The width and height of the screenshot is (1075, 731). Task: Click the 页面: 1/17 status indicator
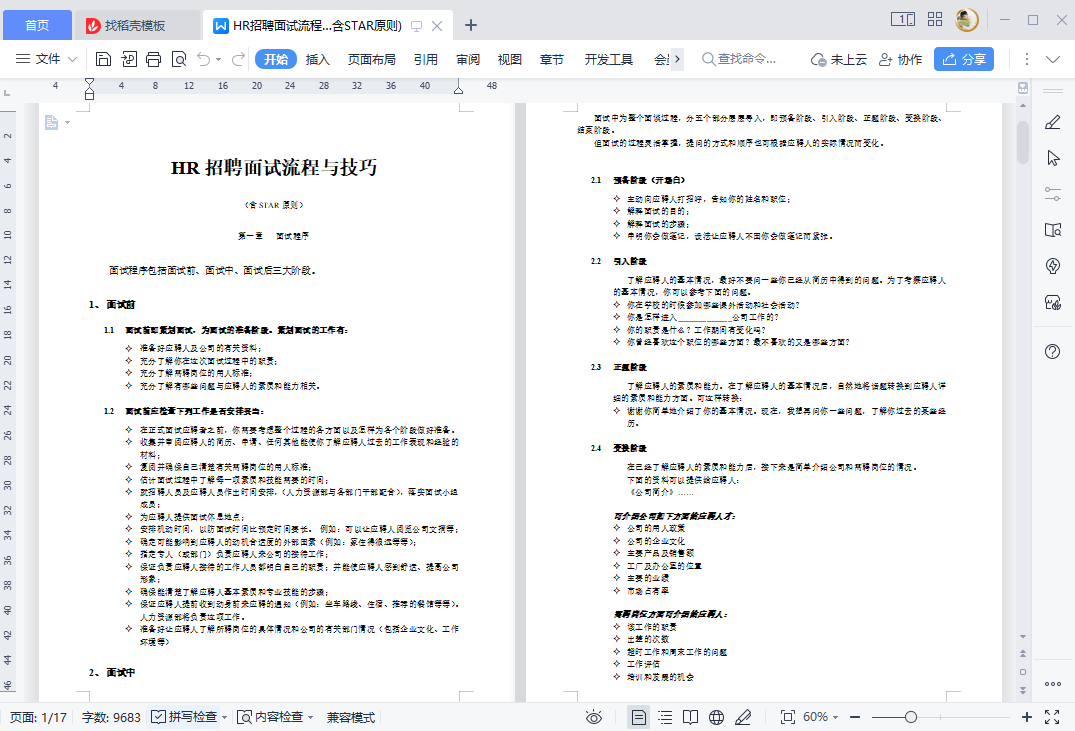coord(38,717)
